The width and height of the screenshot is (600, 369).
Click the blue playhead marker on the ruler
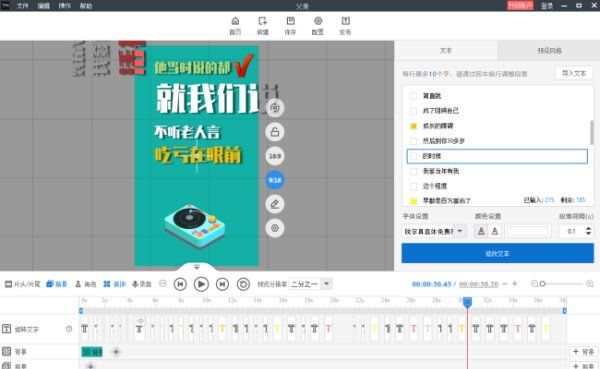point(467,302)
